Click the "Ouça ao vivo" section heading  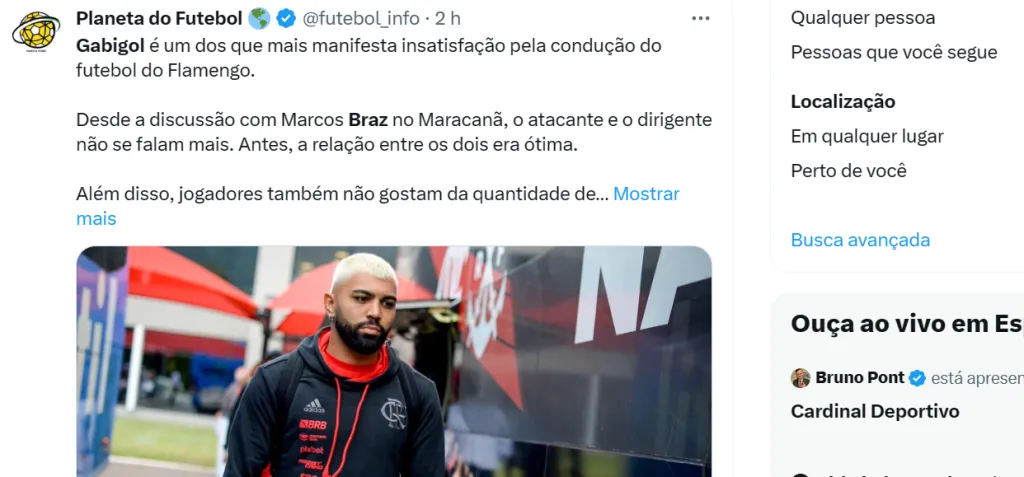[x=907, y=324]
